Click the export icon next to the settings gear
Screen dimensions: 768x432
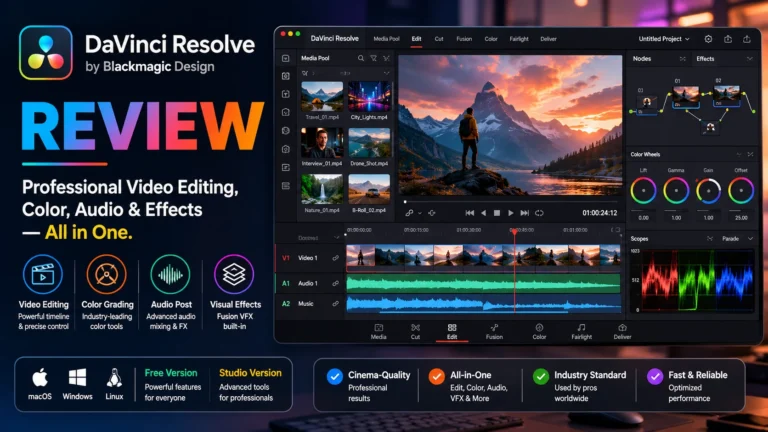(x=728, y=39)
